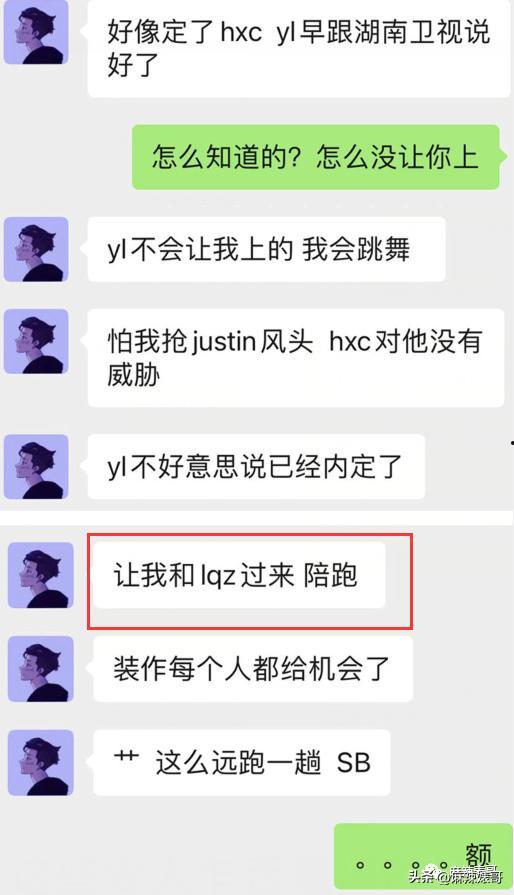Select the '好像定了 hxc' message bubble
This screenshot has width=514, height=895.
click(x=298, y=48)
